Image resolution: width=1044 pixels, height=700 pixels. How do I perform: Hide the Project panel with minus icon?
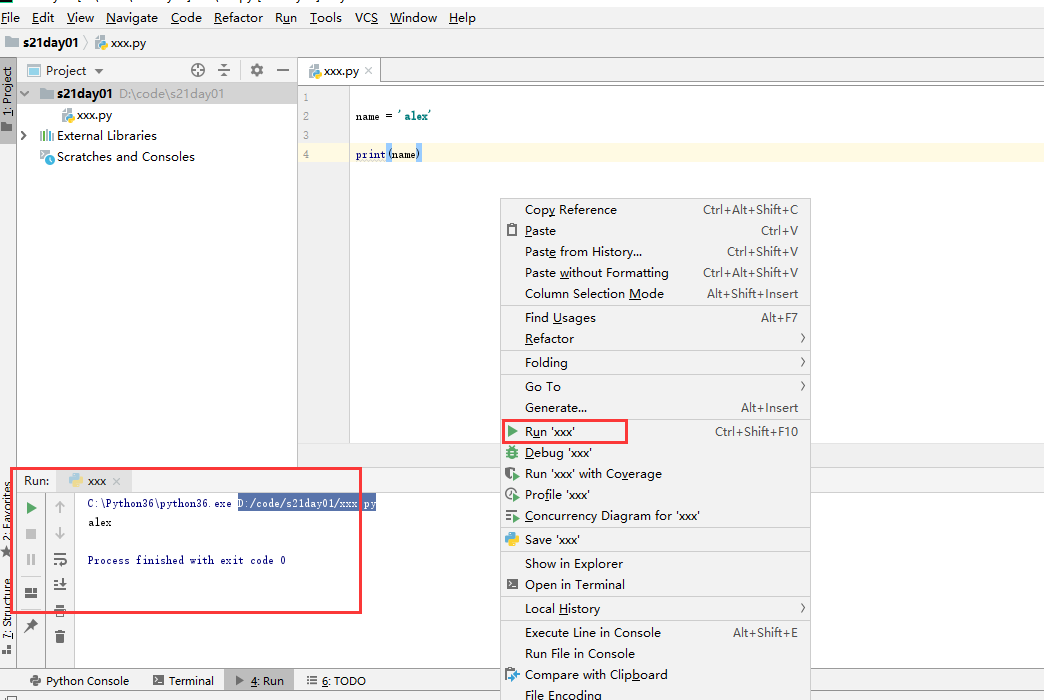(283, 70)
